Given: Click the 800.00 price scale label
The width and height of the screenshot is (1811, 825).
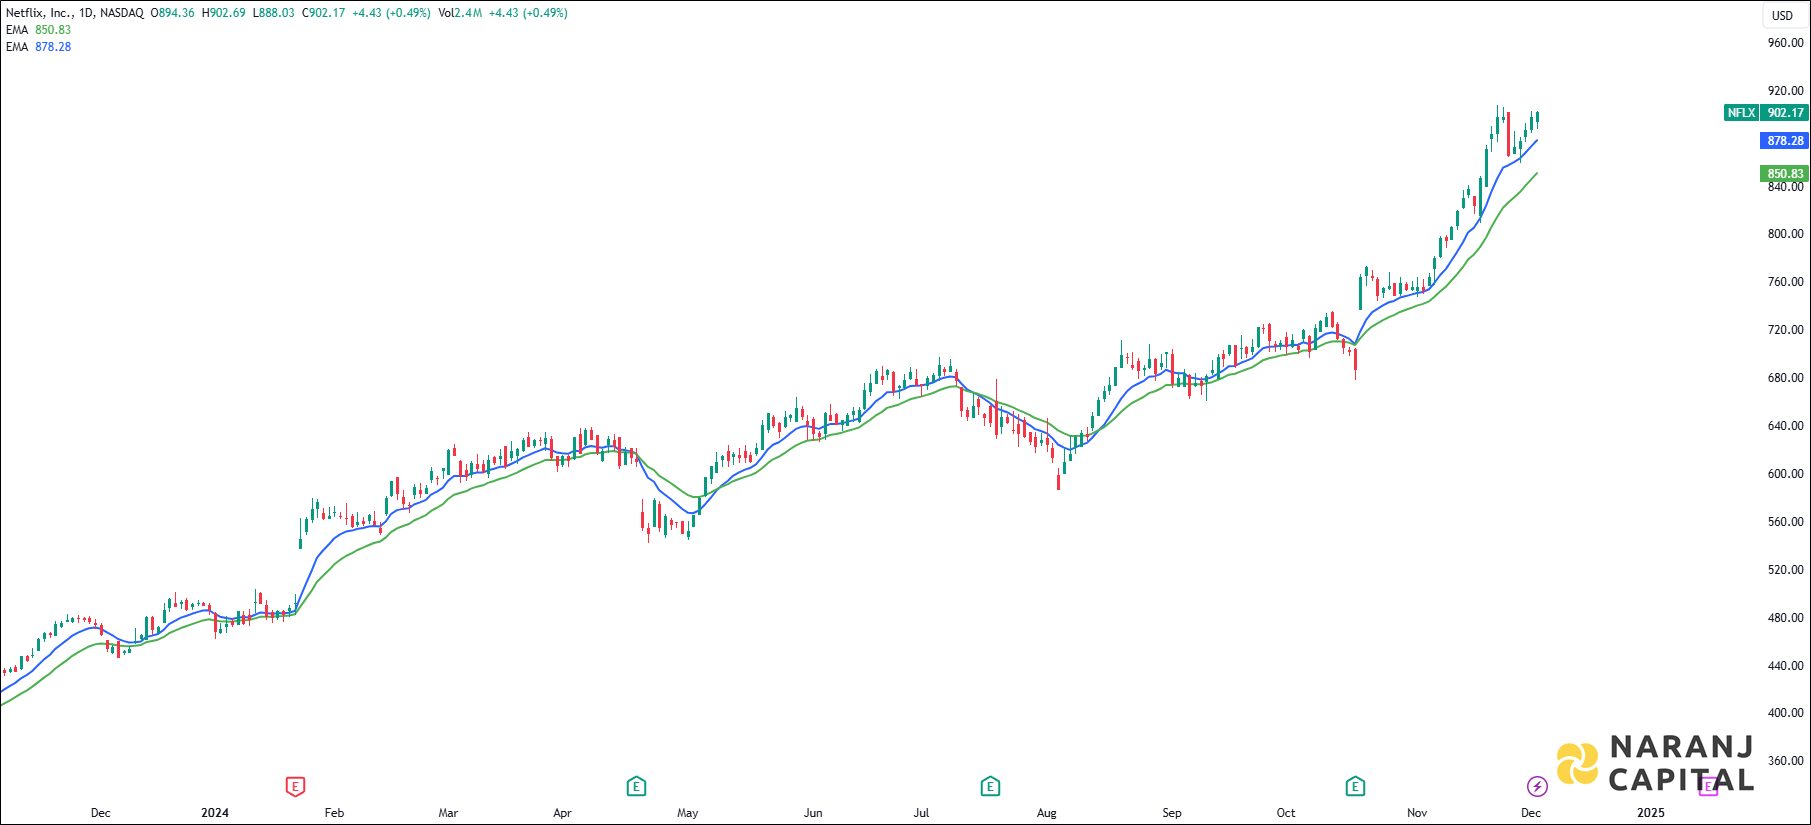Looking at the screenshot, I should tap(1785, 234).
